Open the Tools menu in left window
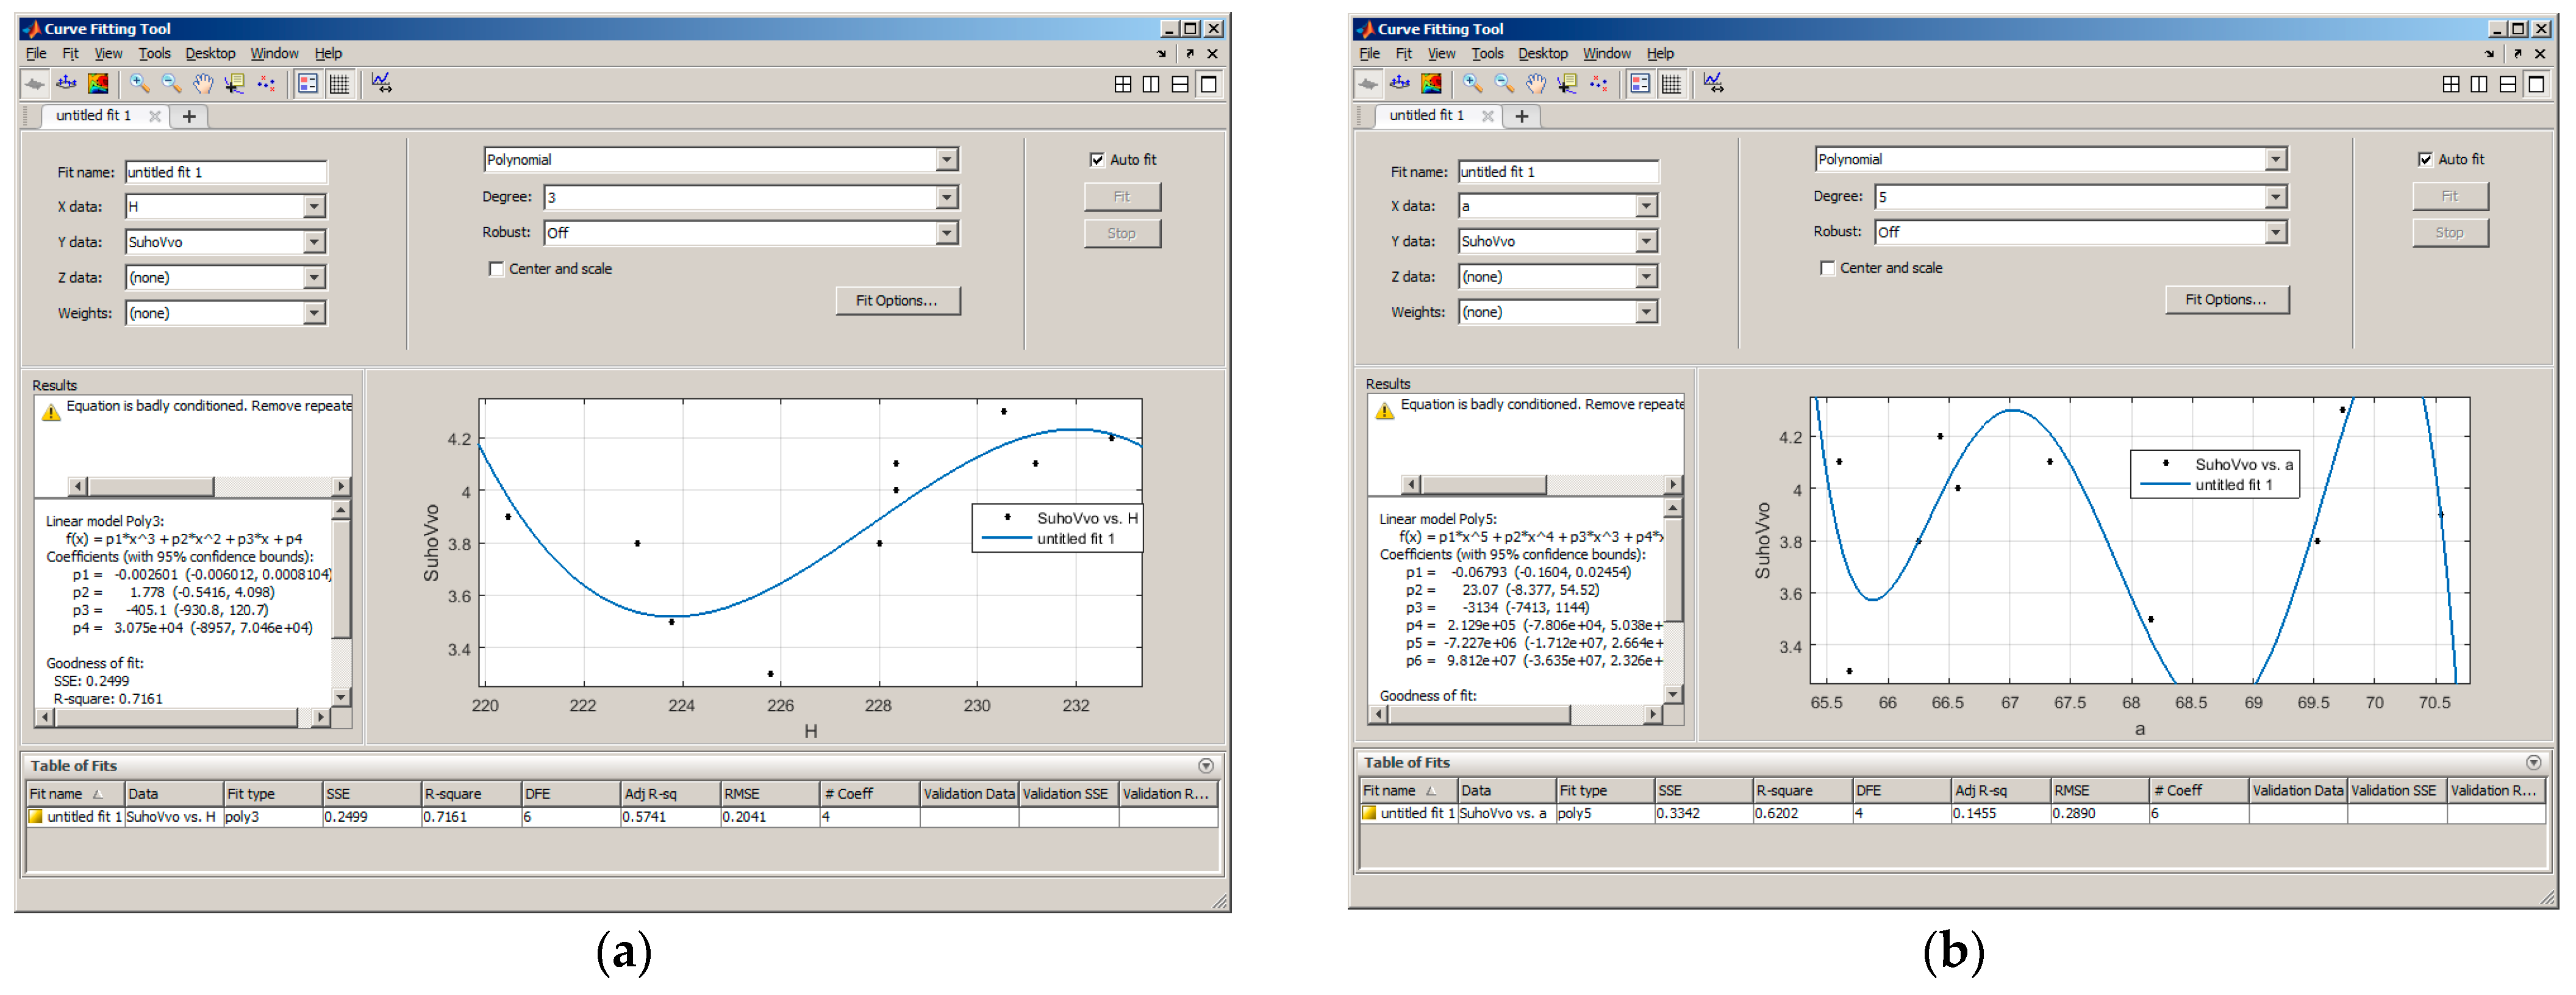2576x995 pixels. point(154,54)
